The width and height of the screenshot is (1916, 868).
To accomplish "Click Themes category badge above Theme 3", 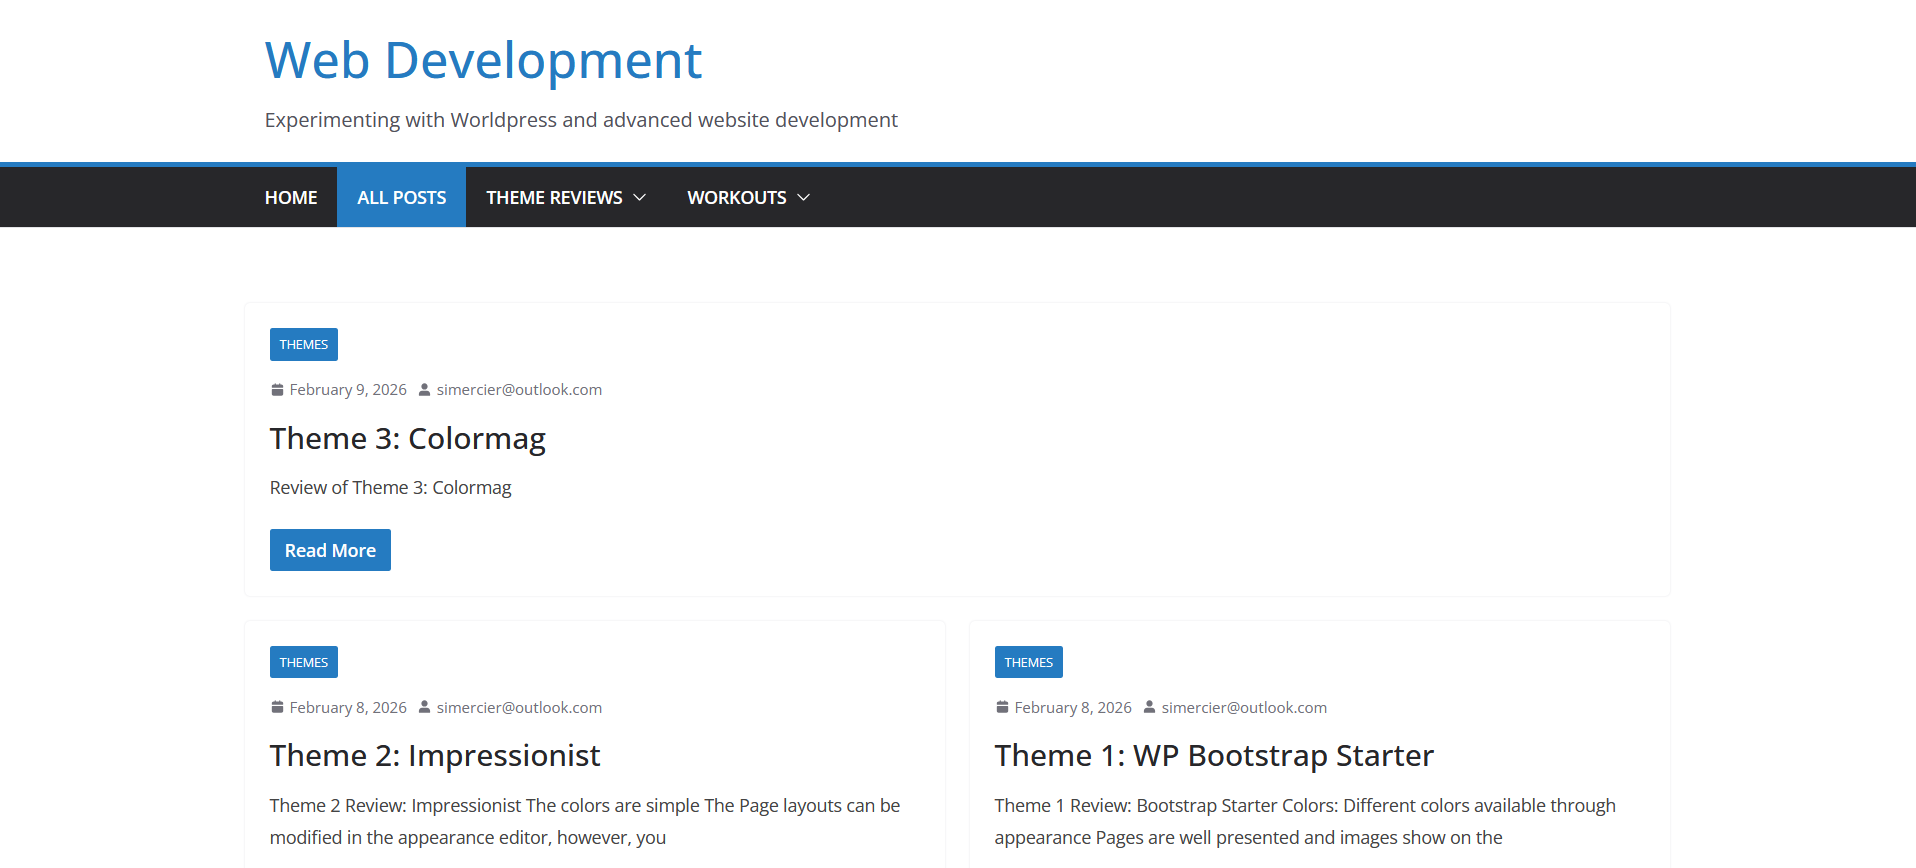I will [x=303, y=345].
